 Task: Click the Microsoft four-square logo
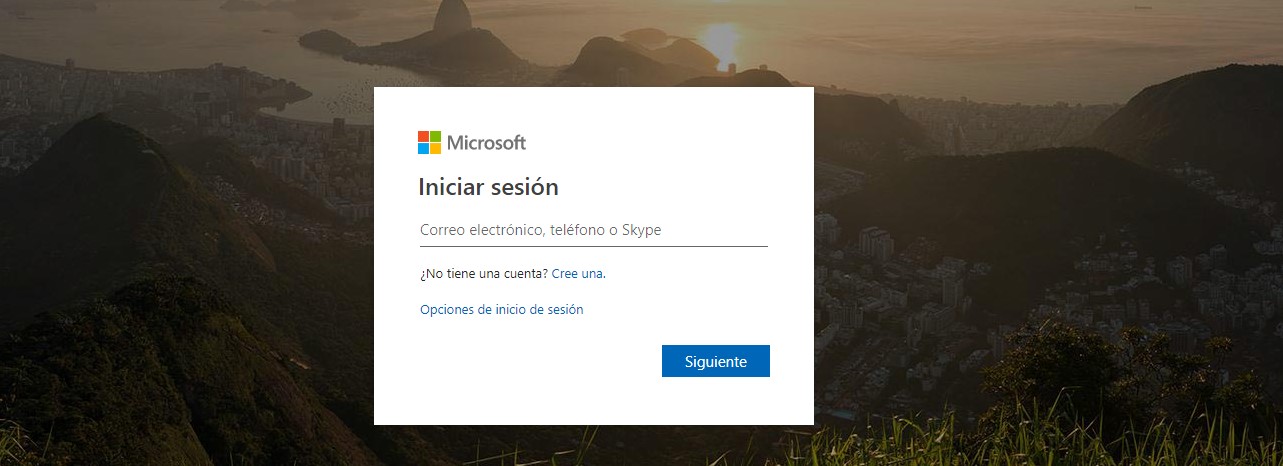429,142
